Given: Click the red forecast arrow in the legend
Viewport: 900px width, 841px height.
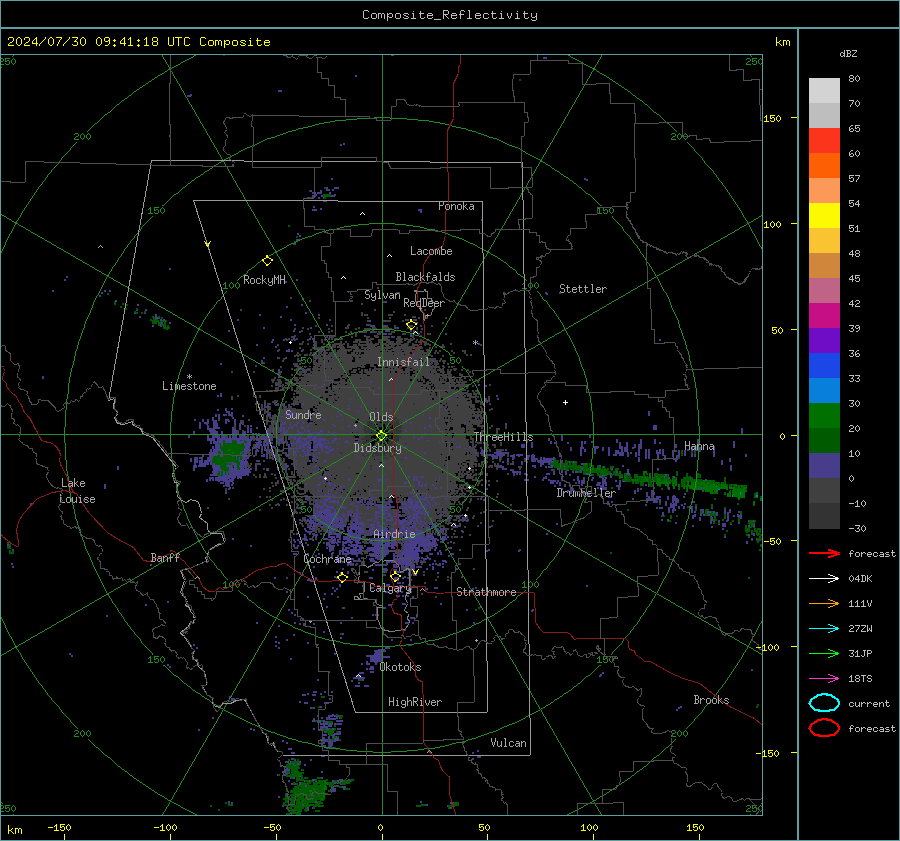Looking at the screenshot, I should [824, 553].
